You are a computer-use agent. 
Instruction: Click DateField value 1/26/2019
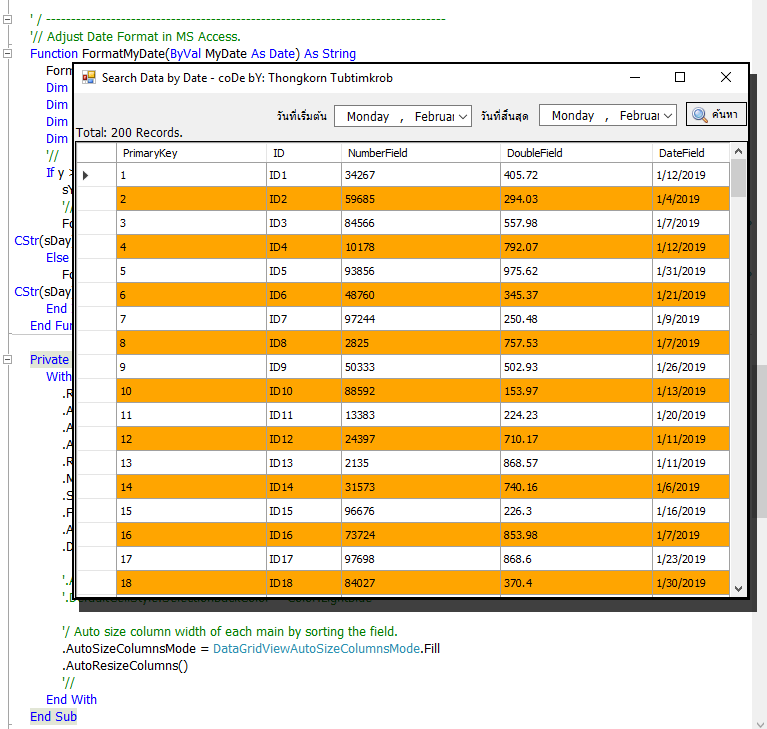[x=691, y=366]
